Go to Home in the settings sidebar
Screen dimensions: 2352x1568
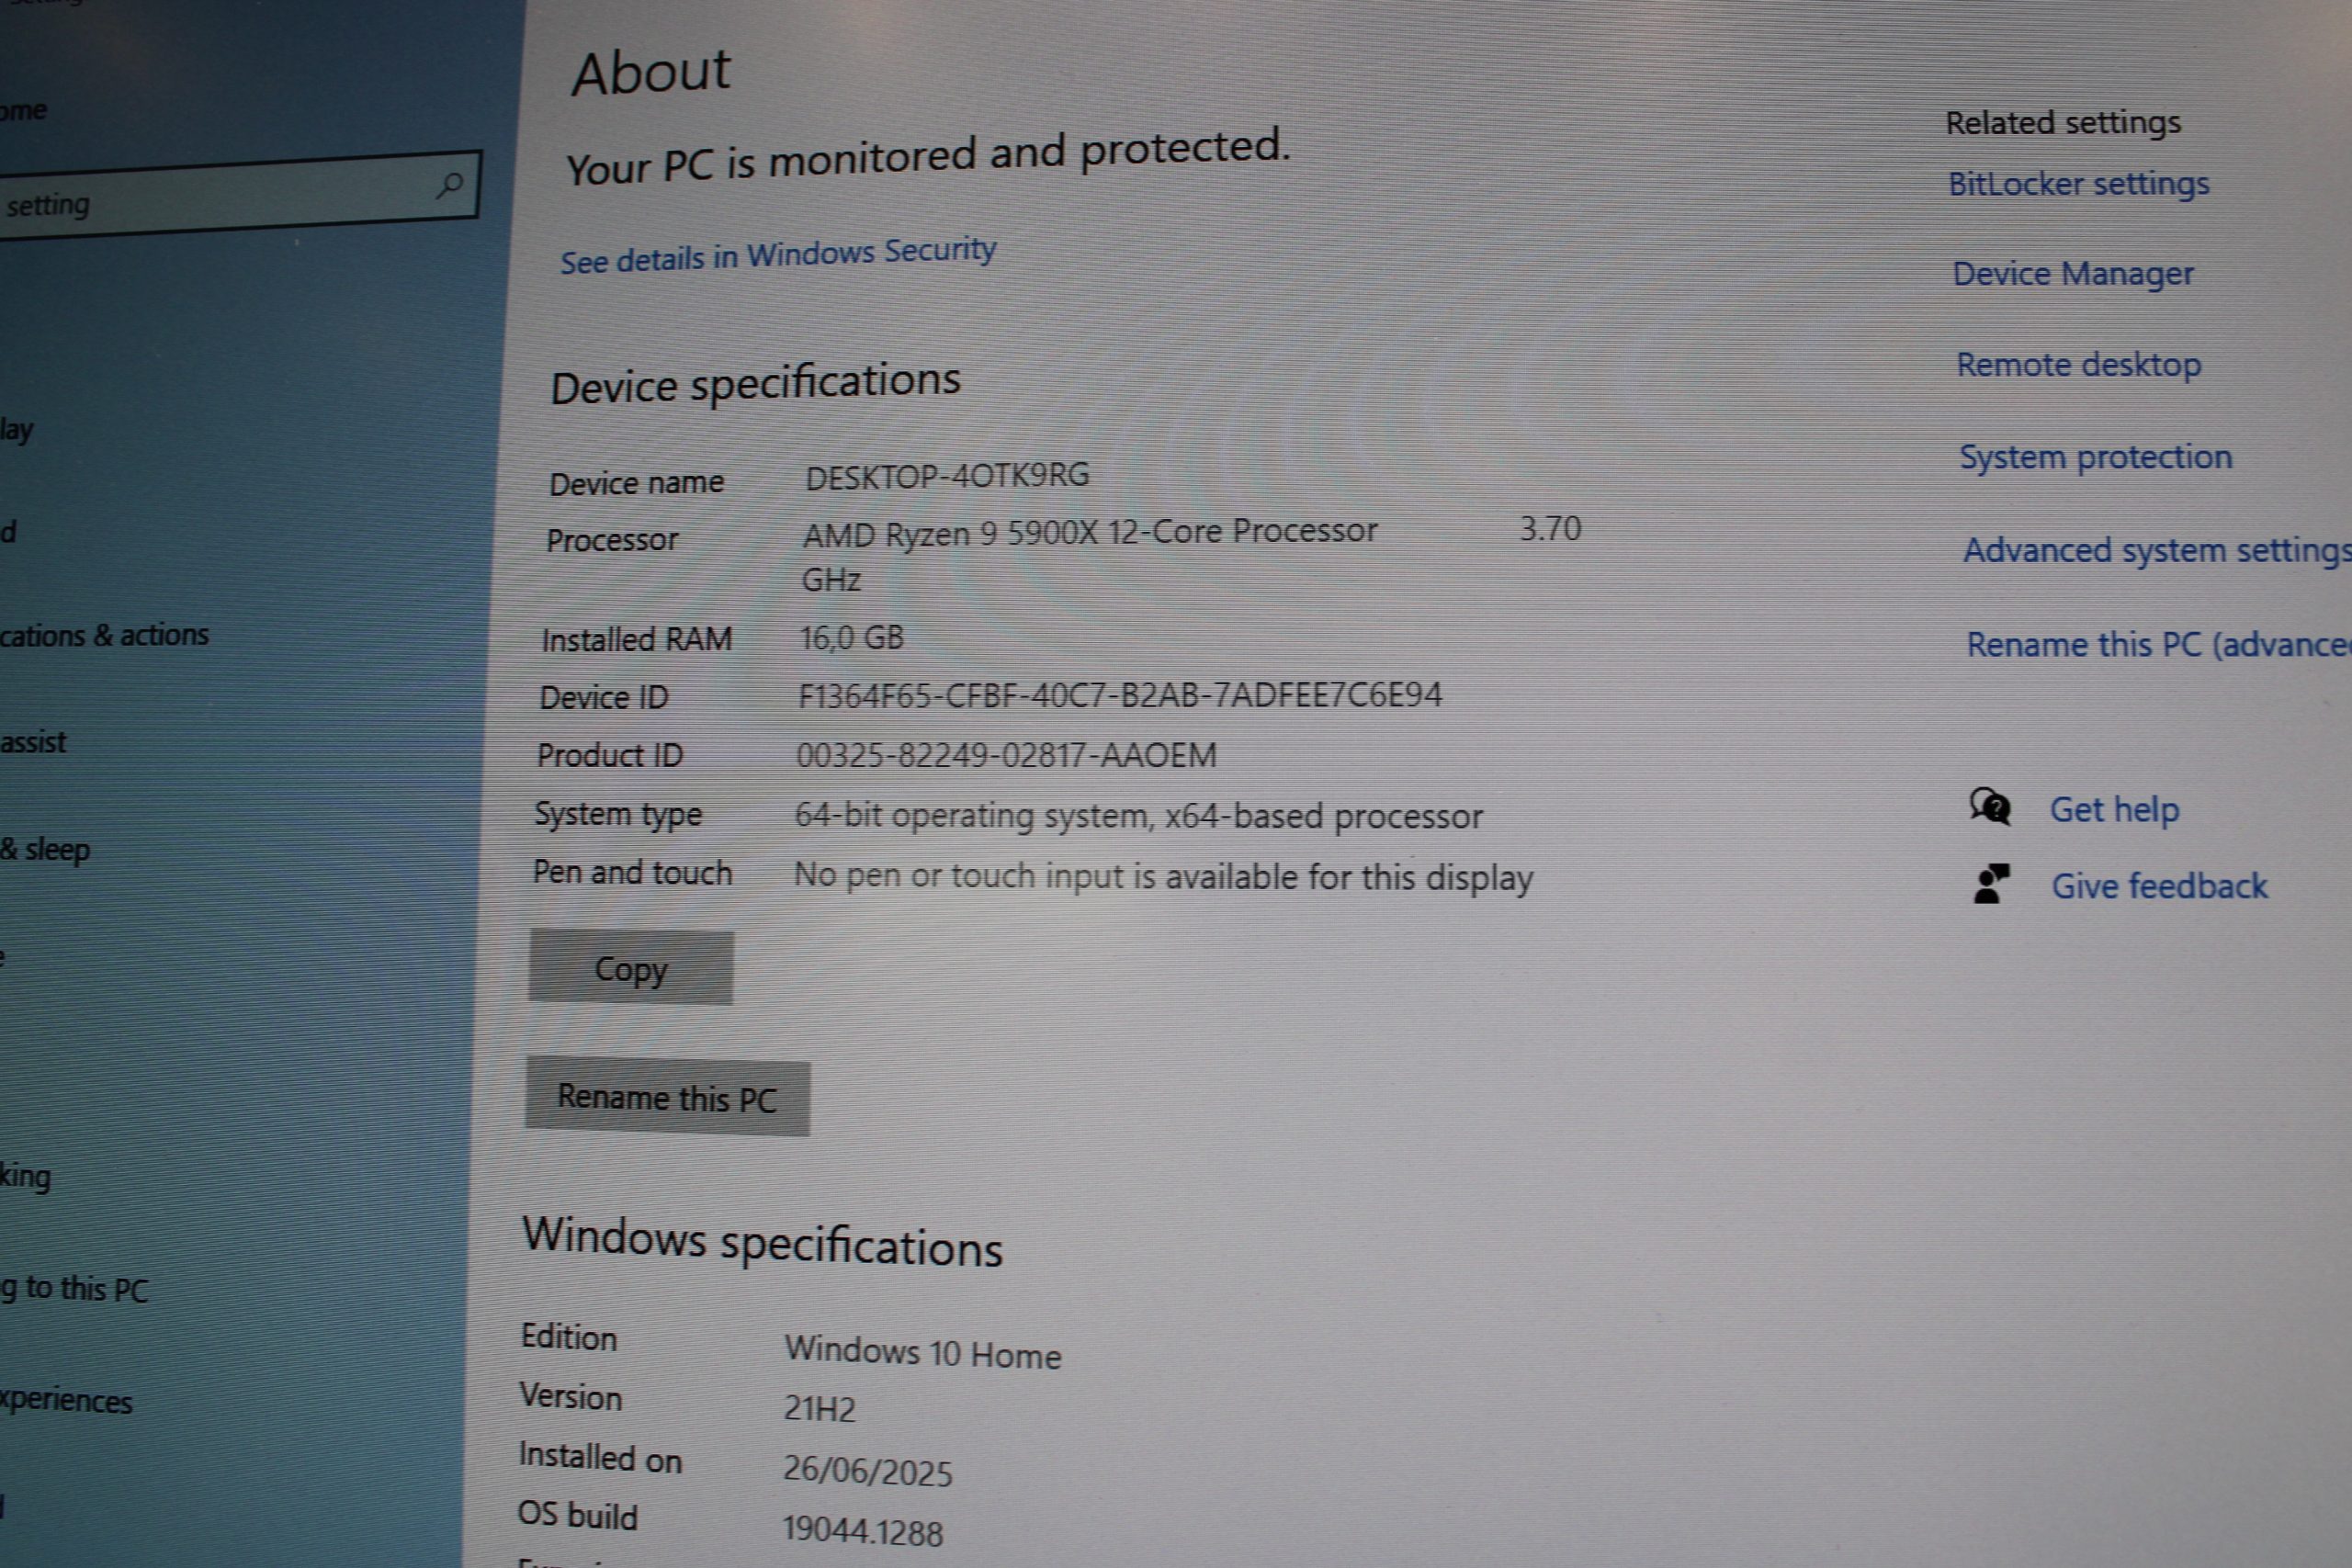click(x=23, y=110)
